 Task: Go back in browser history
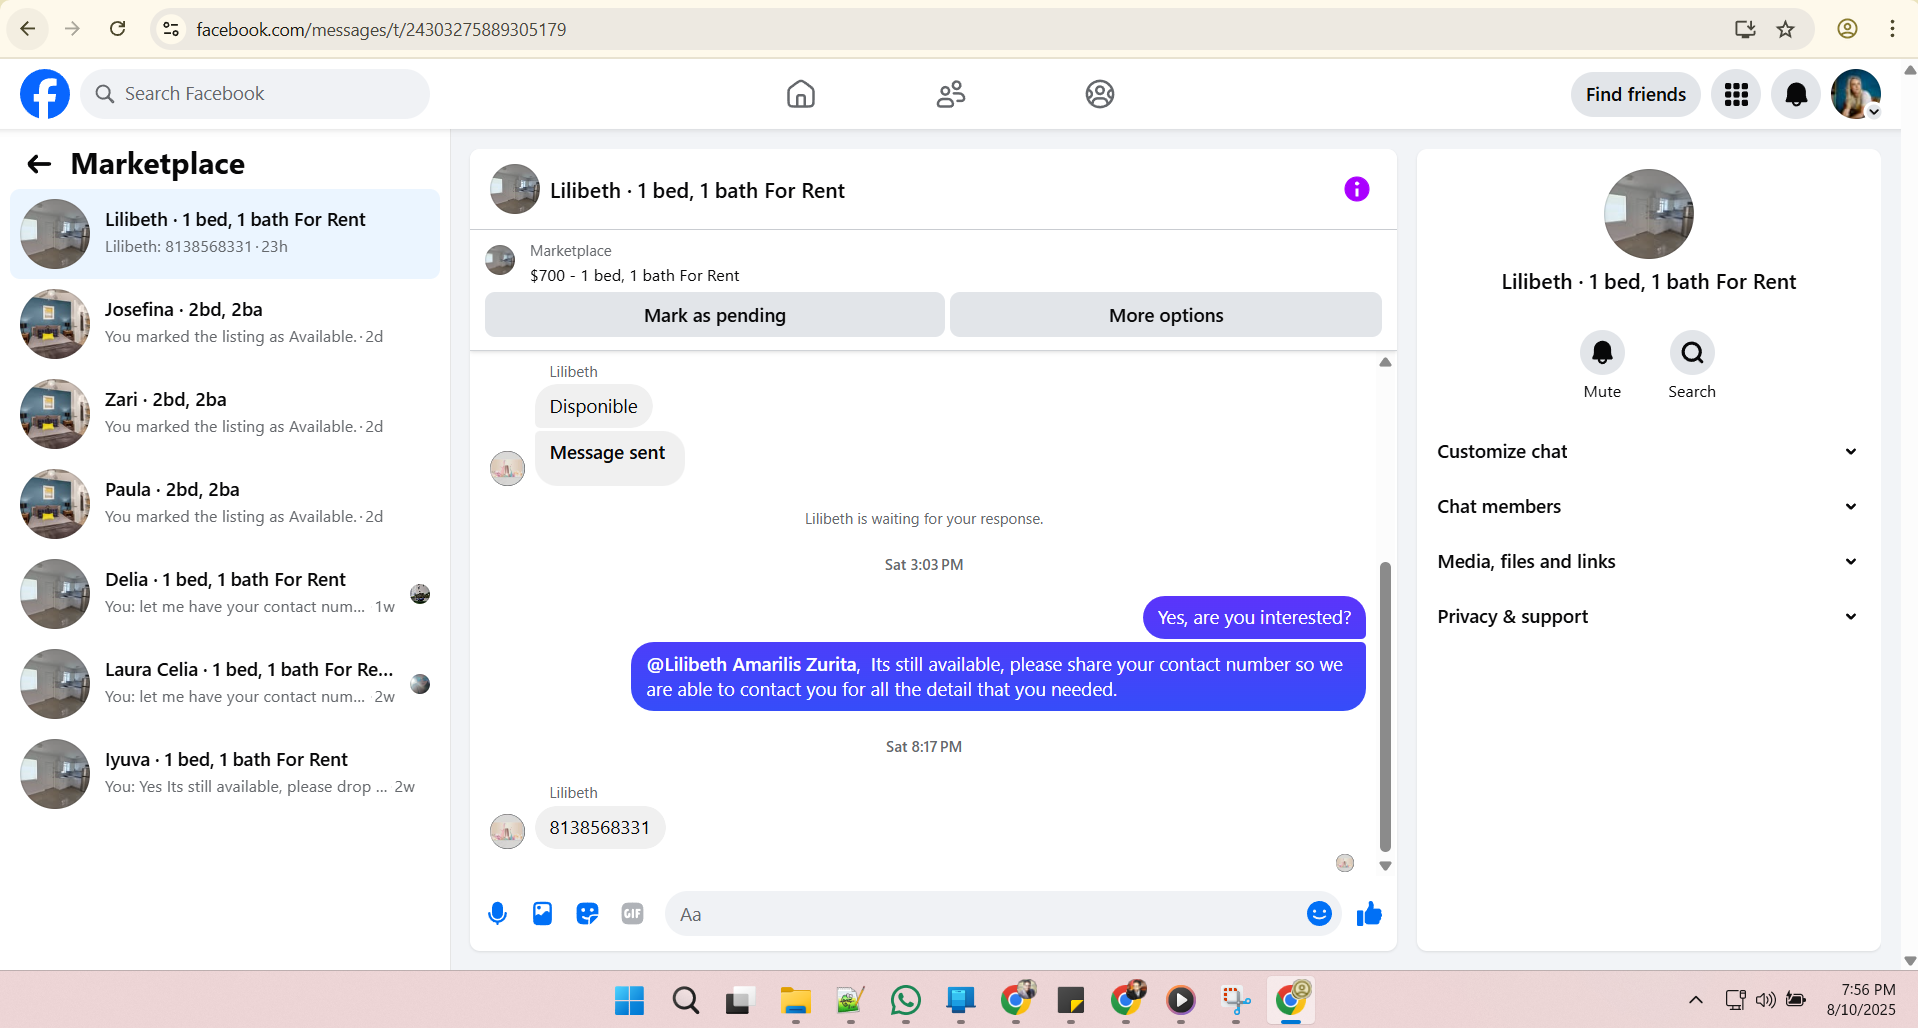(x=28, y=29)
